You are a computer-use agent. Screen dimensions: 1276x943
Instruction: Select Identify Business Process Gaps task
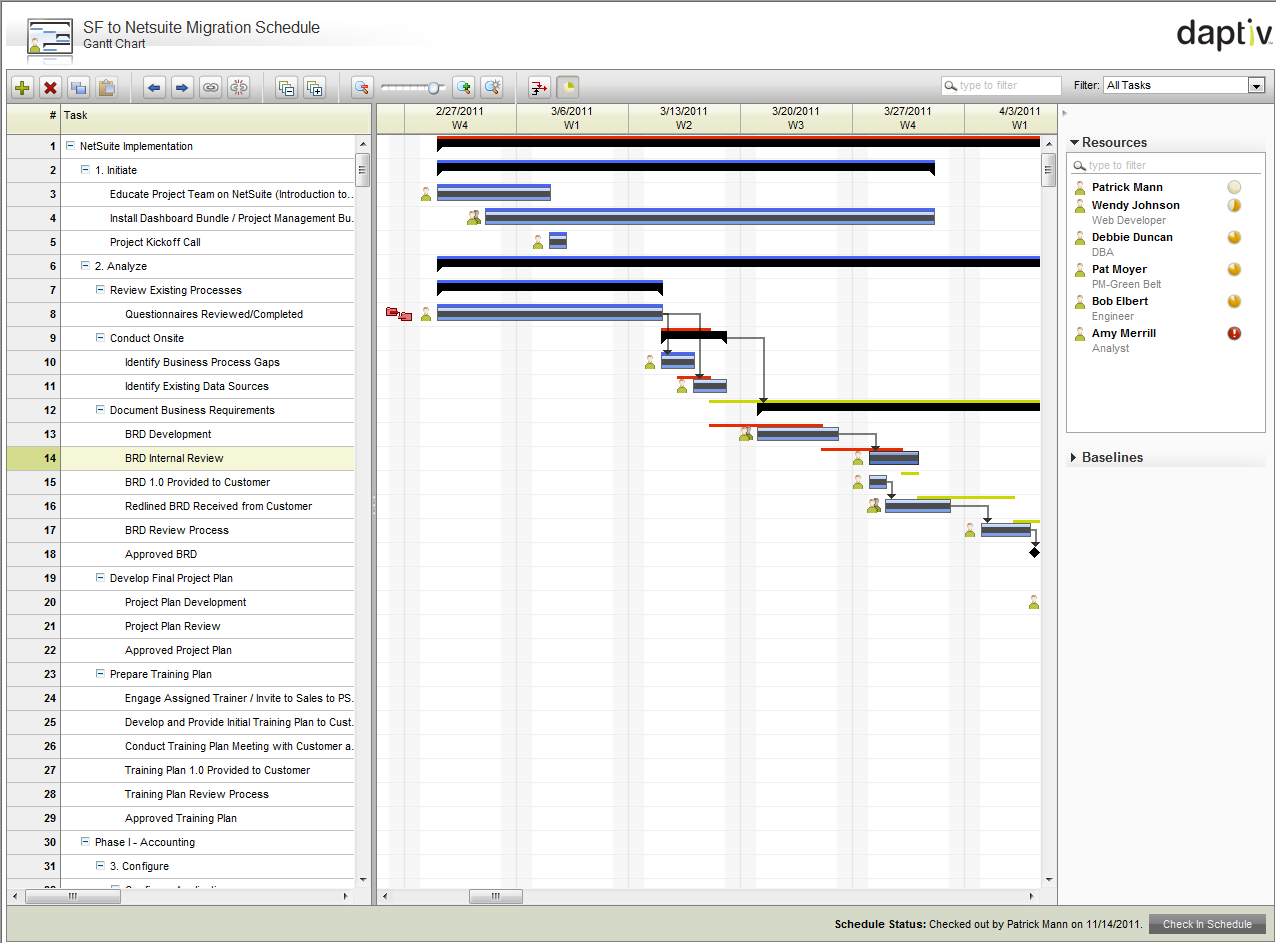181,362
